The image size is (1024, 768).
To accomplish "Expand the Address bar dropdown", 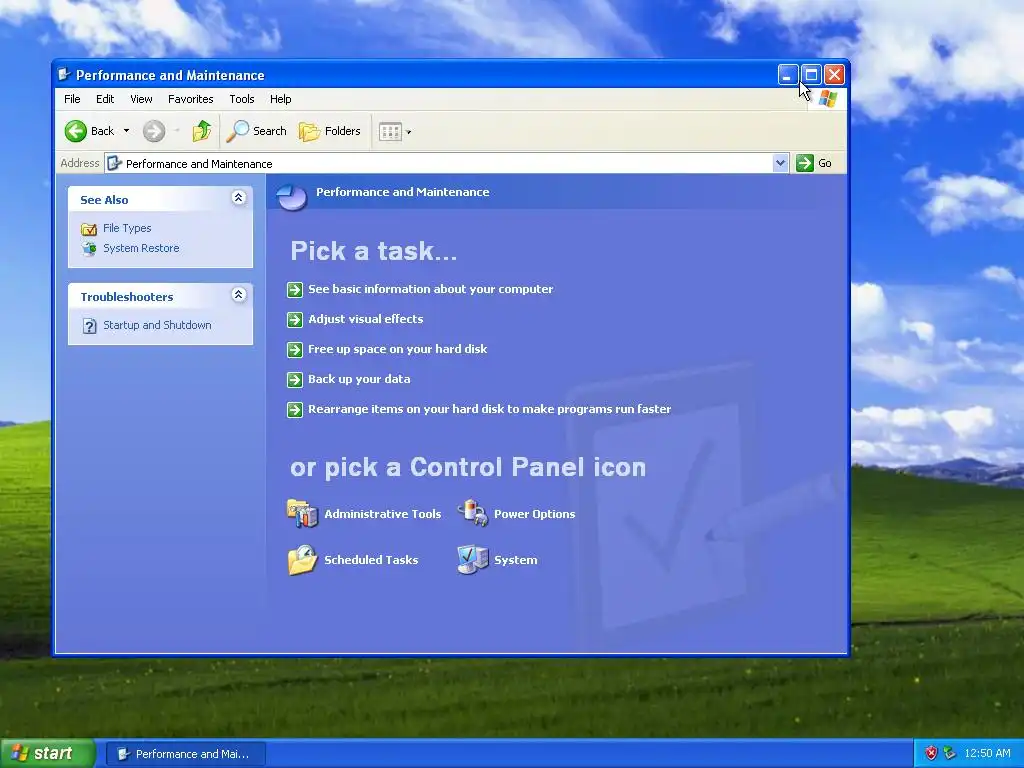I will pos(780,163).
